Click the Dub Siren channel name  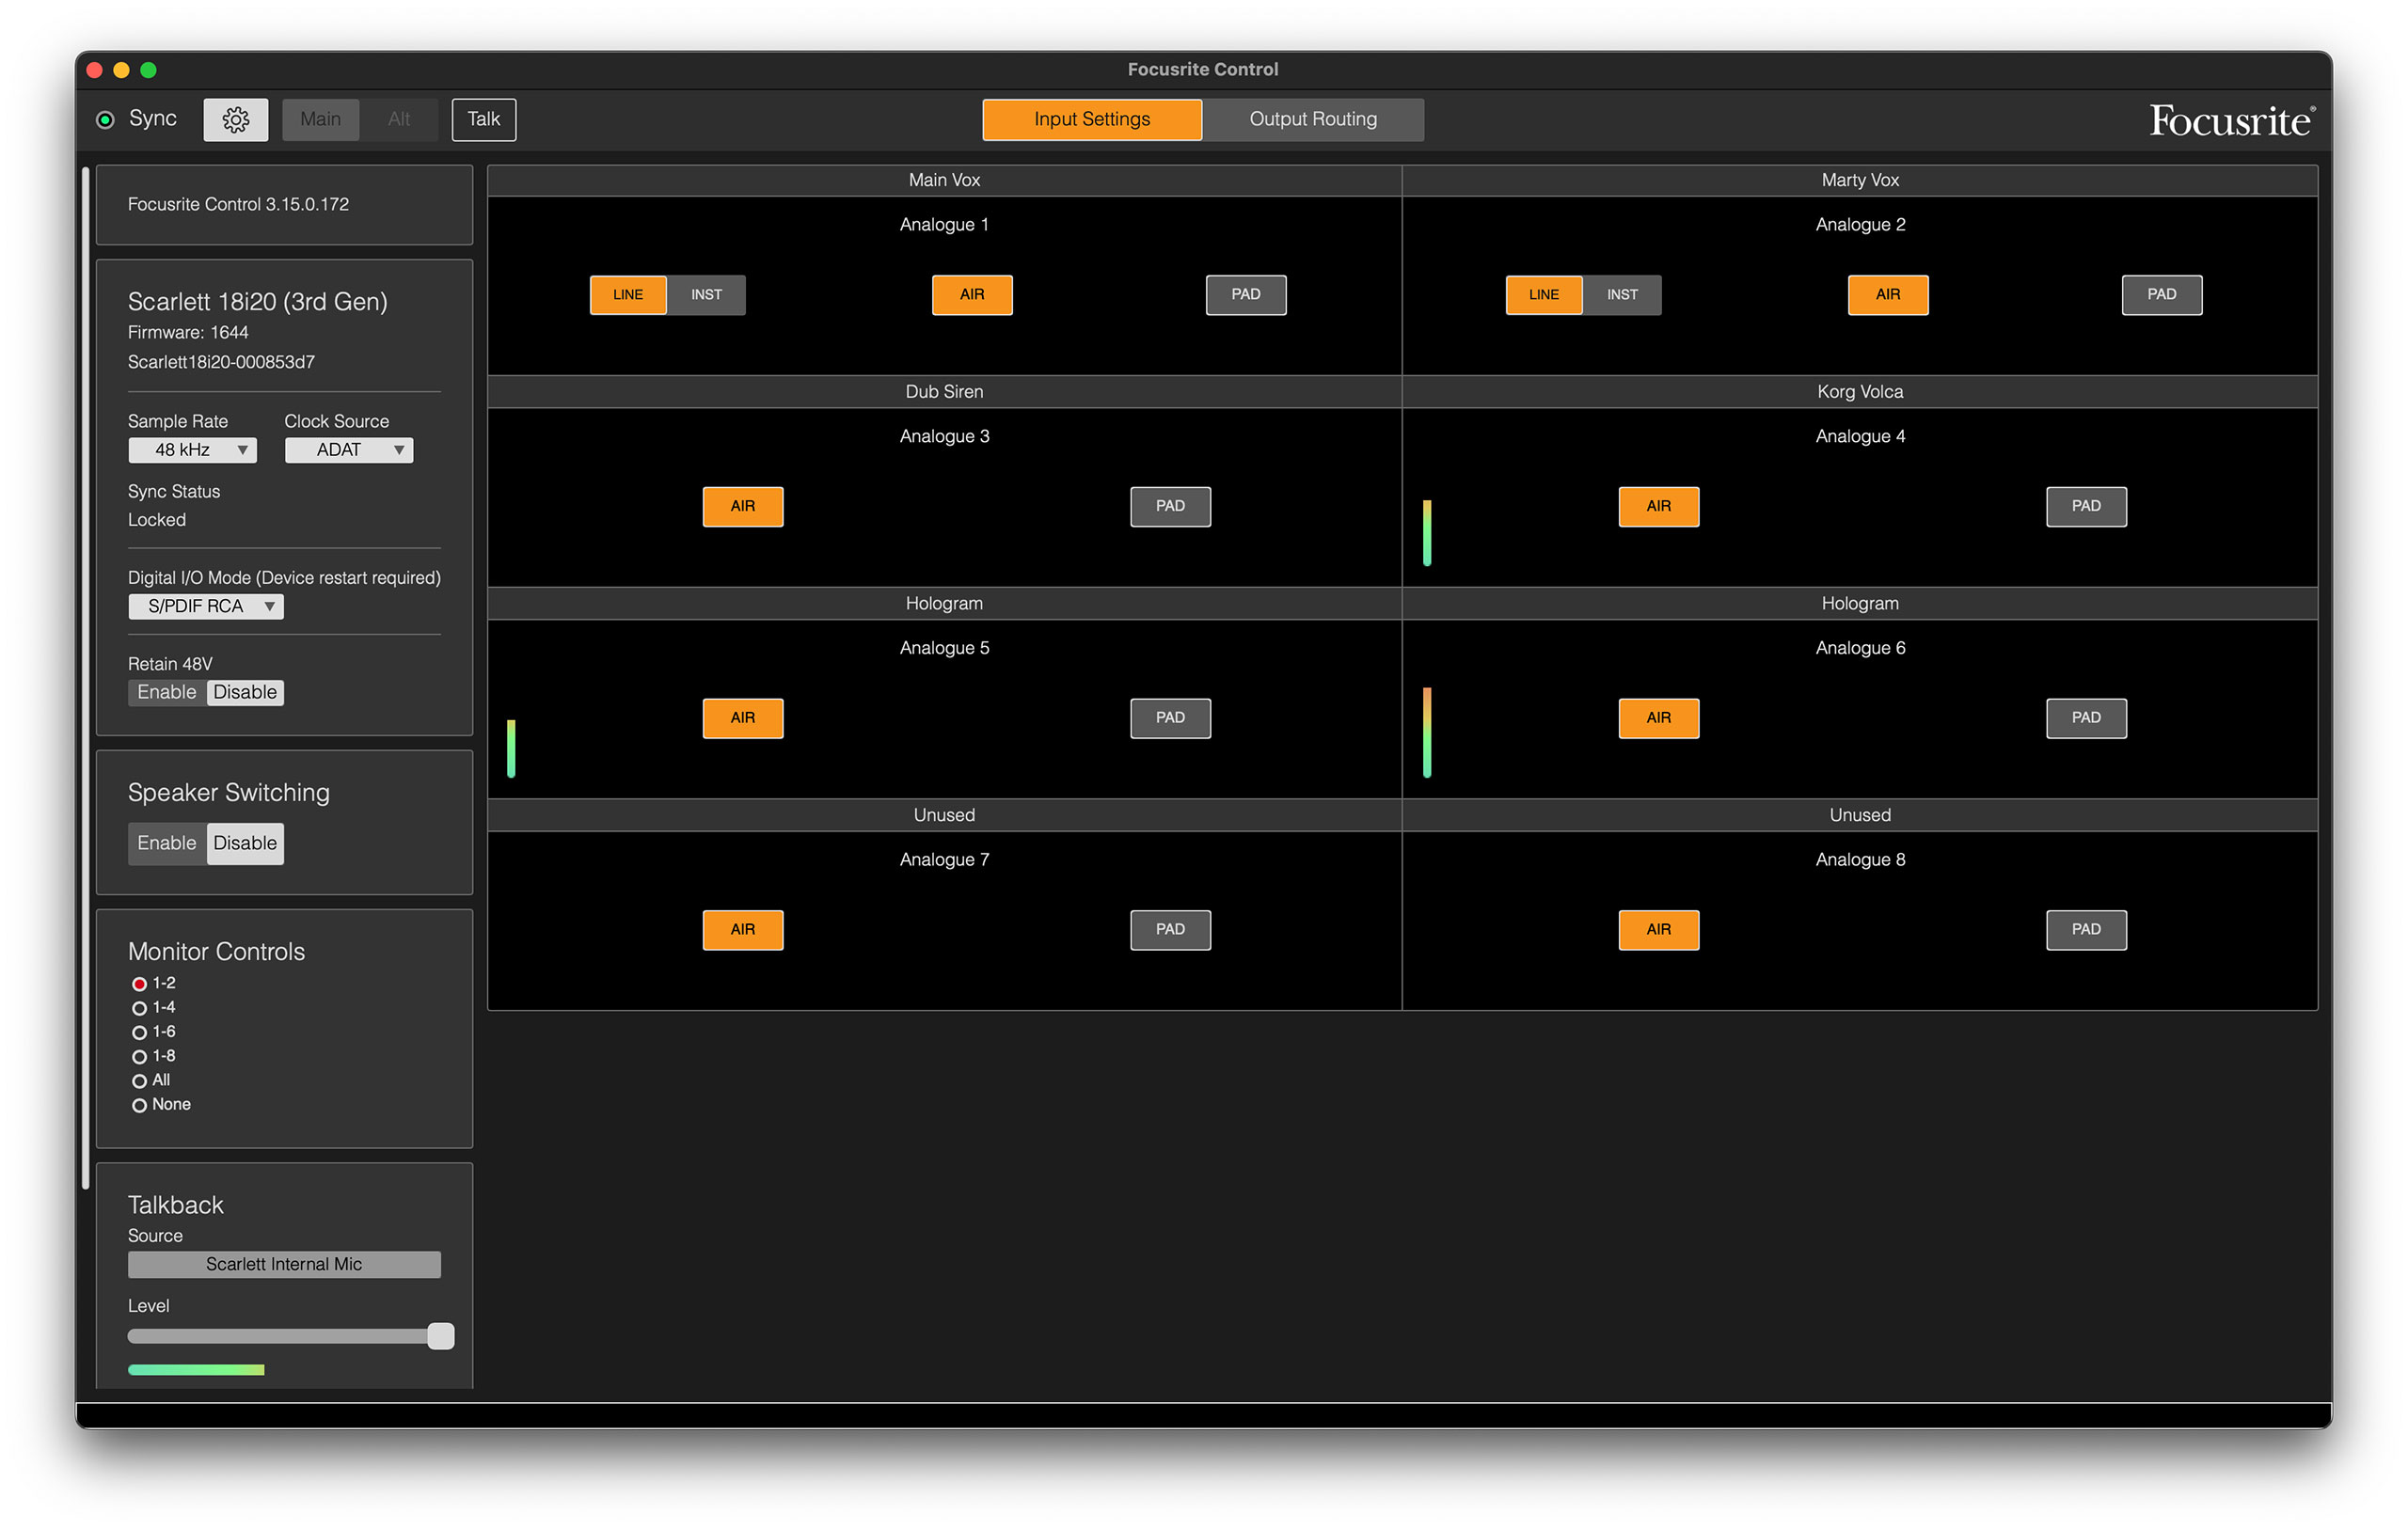click(x=944, y=392)
